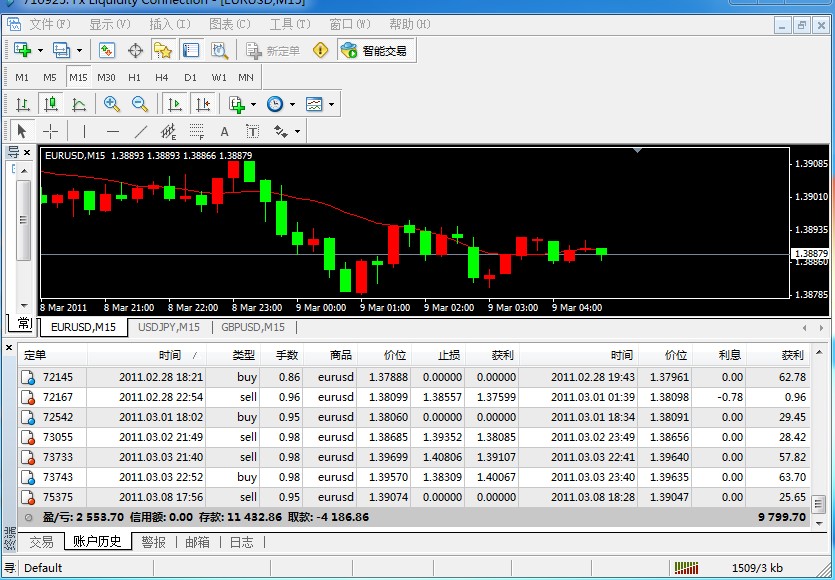The width and height of the screenshot is (835, 580).
Task: Switch to the USDJPY,M15 chart tab
Action: click(169, 327)
